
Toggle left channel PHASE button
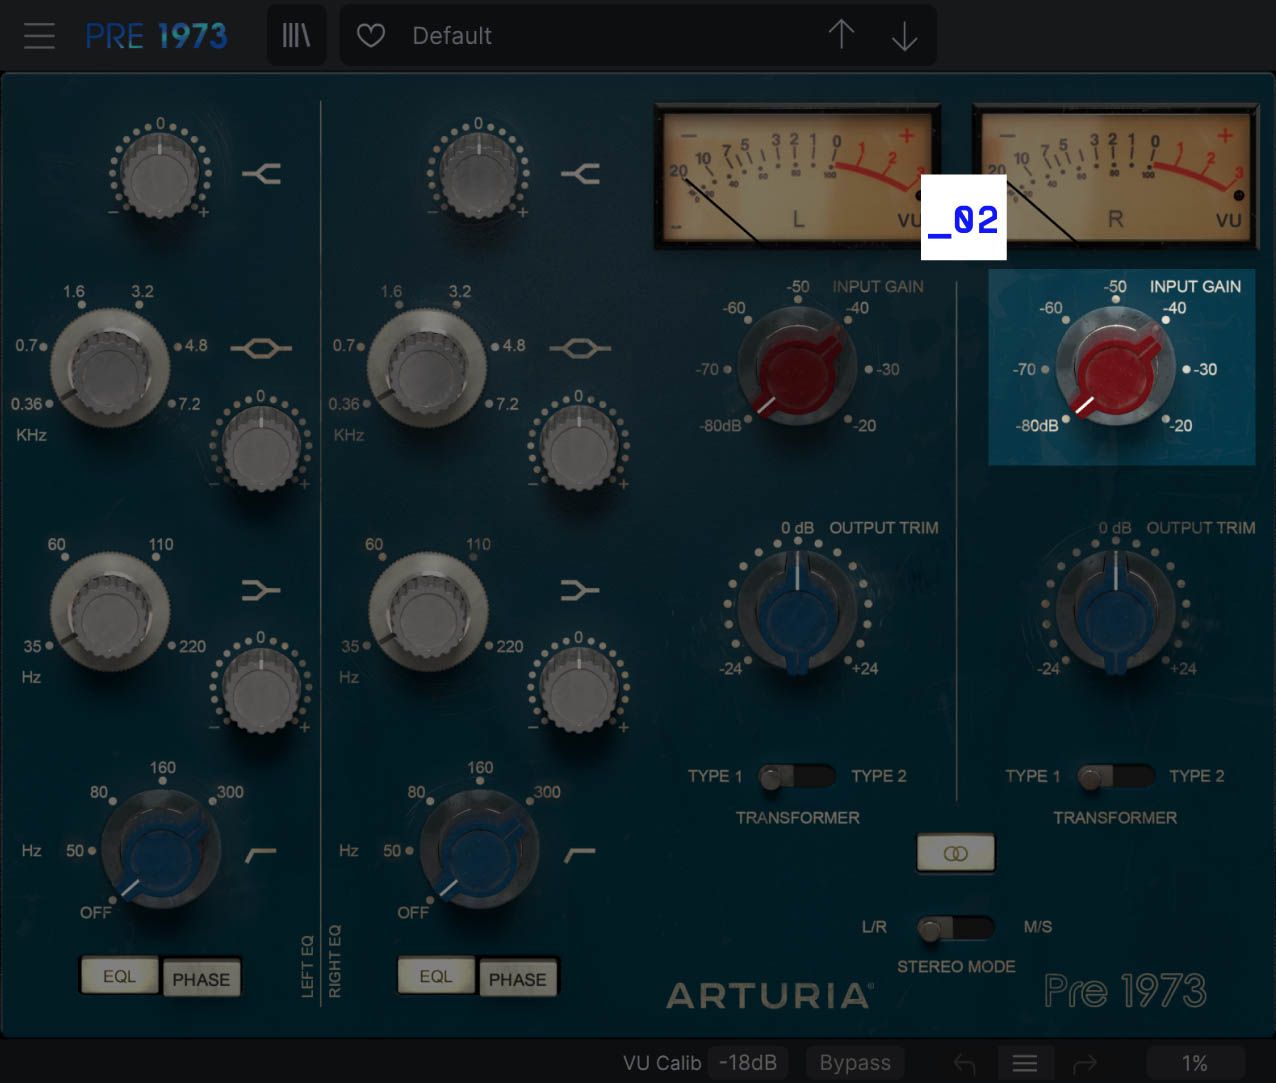pos(201,979)
